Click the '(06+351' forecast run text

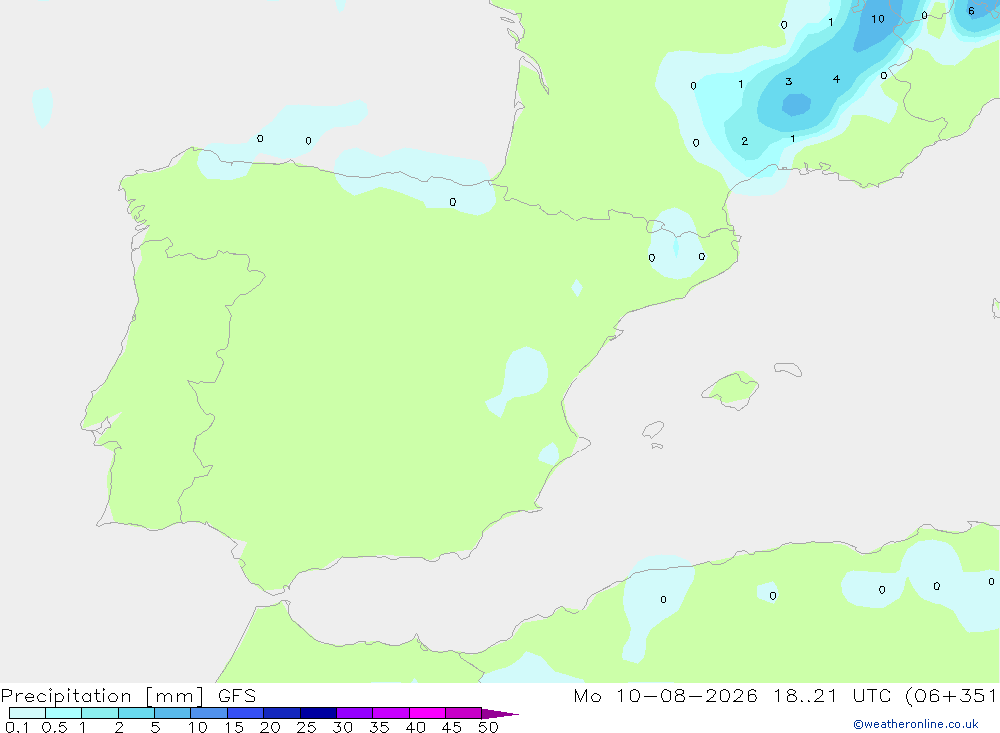952,696
